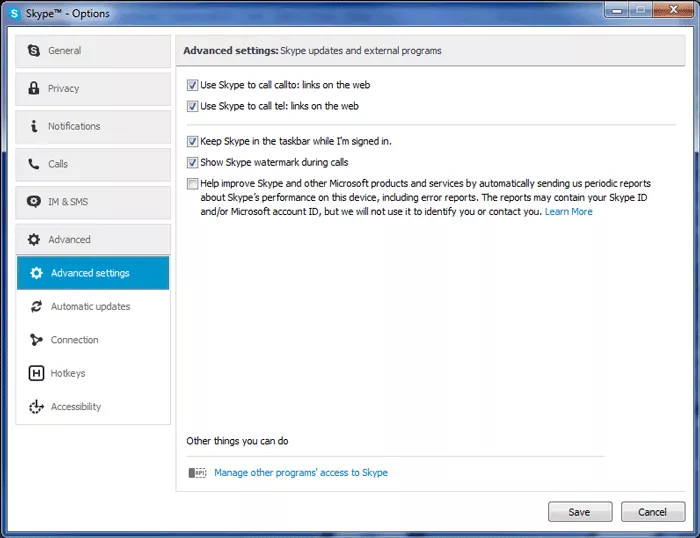Click the refresh arrows icon for Automatic updates
The height and width of the screenshot is (538, 700).
coord(36,306)
